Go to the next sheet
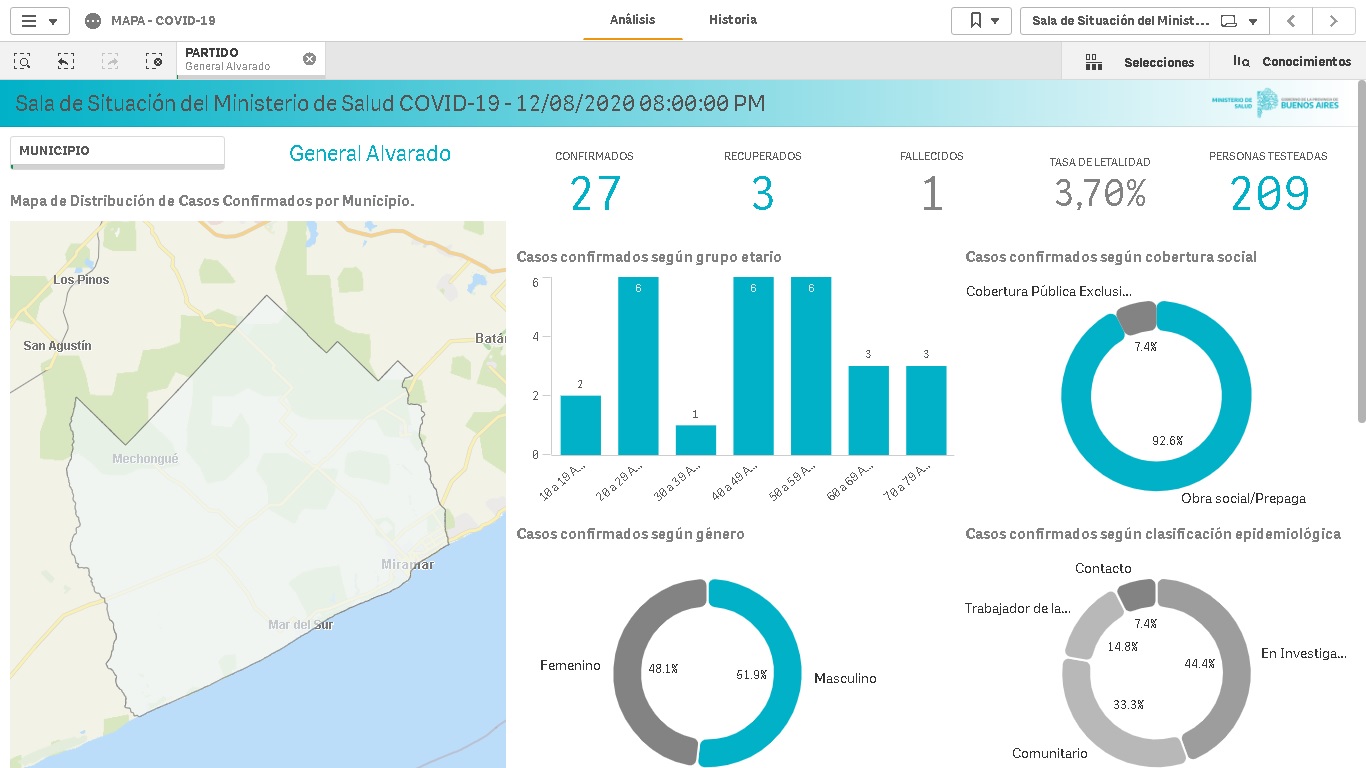 click(x=1334, y=21)
